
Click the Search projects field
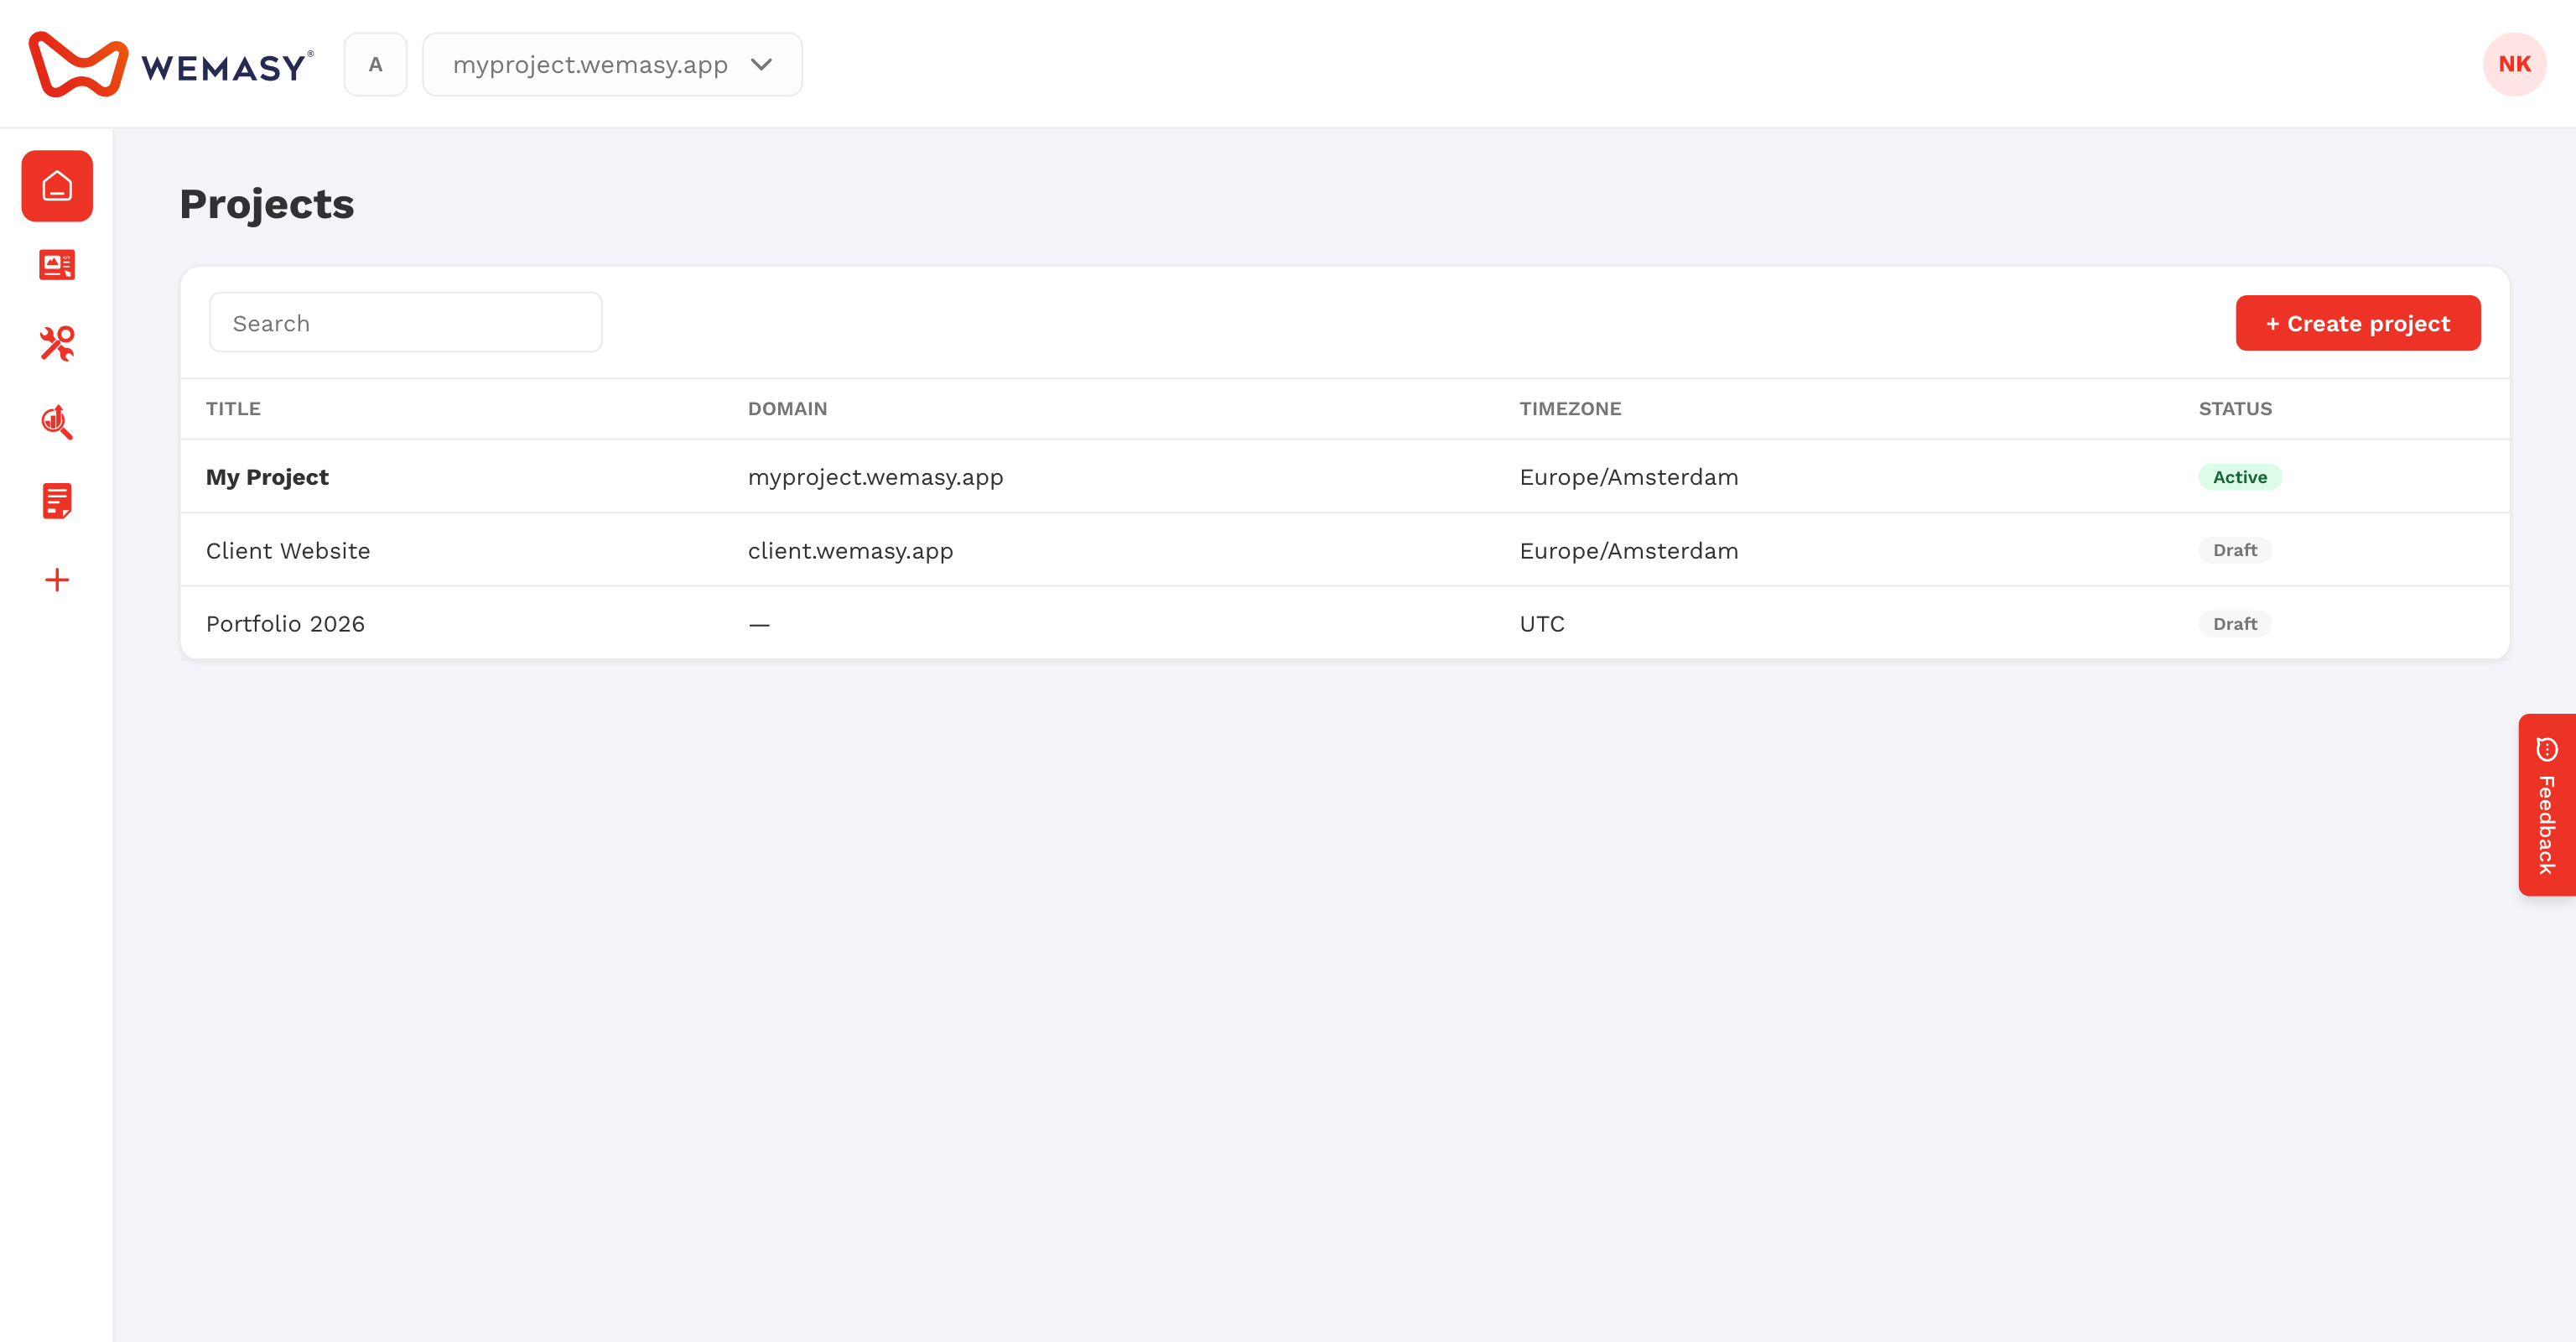click(x=406, y=323)
